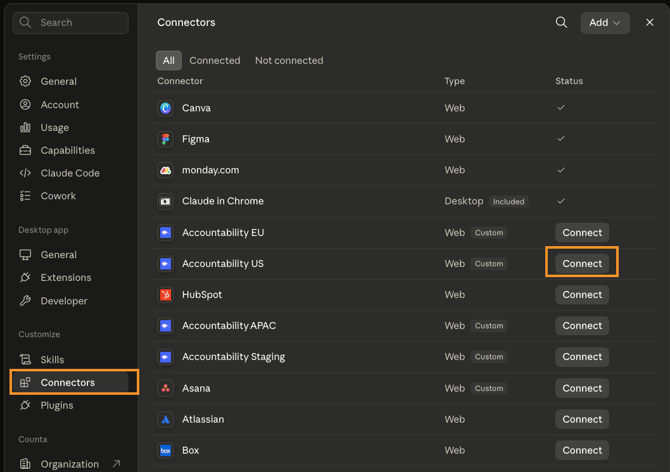Screen dimensions: 670x472
Task: Click the Included badge
Action: point(508,202)
